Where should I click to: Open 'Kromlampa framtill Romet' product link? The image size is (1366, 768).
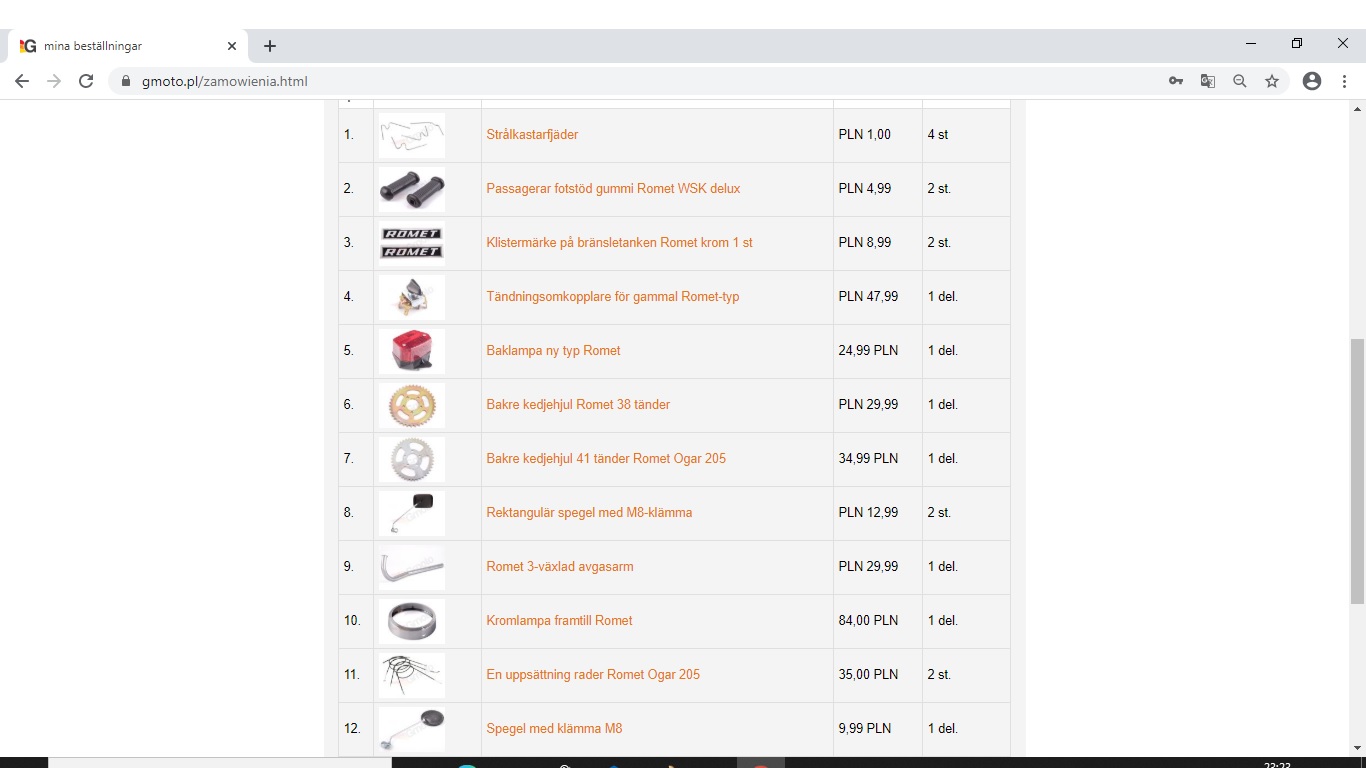point(559,621)
